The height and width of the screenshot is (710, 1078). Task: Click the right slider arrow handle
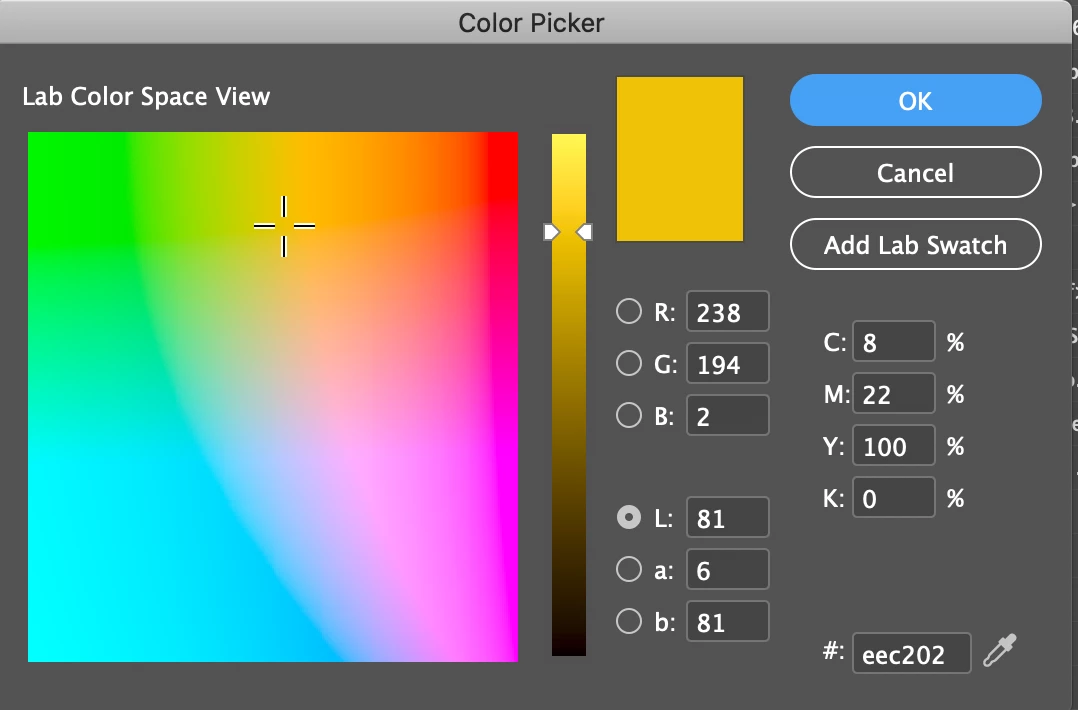click(x=586, y=232)
